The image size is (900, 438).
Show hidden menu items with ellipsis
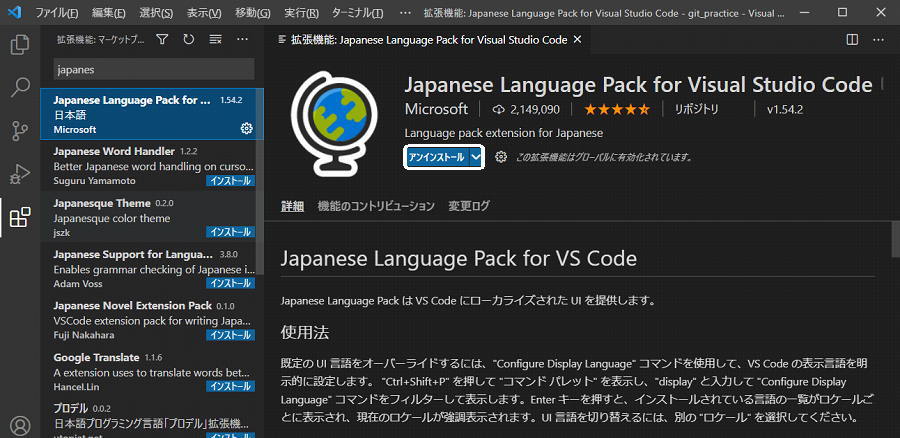pyautogui.click(x=405, y=13)
